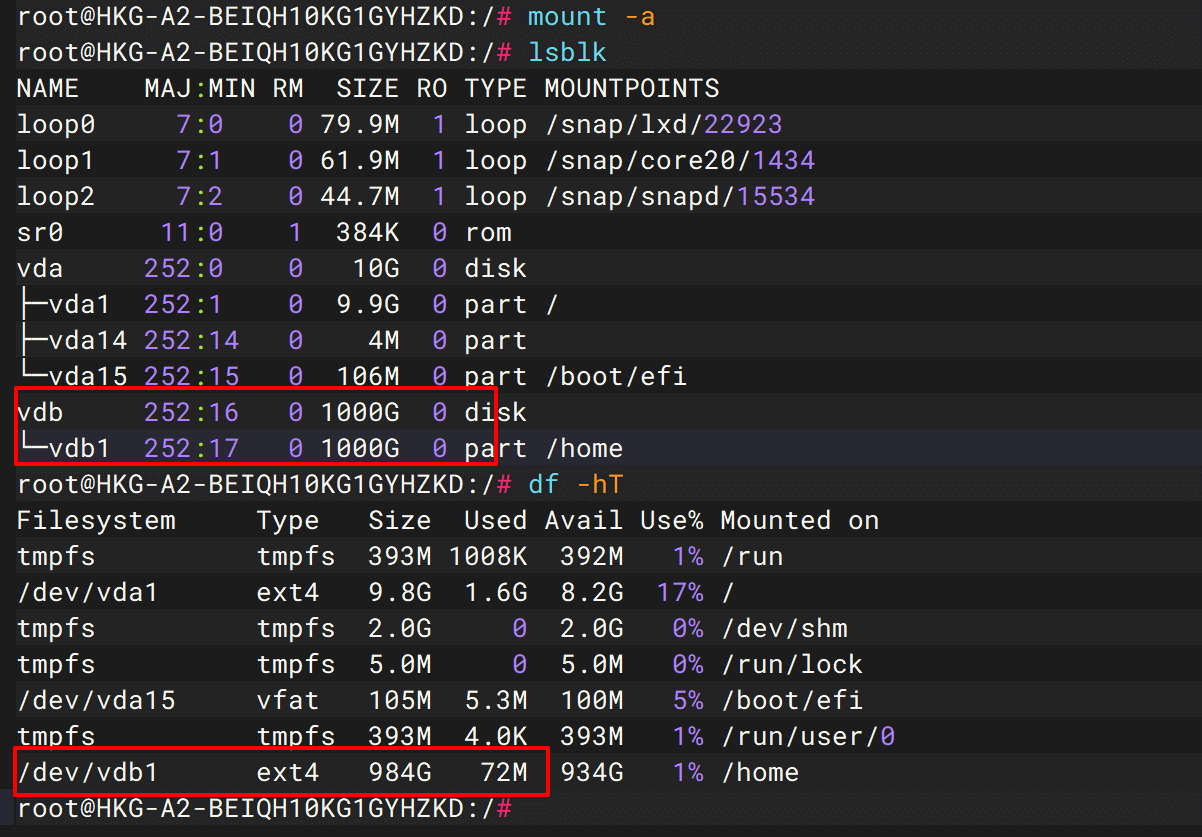1202x837 pixels.
Task: Click the 'Filesystem' column header in df output
Action: pyautogui.click(x=96, y=521)
